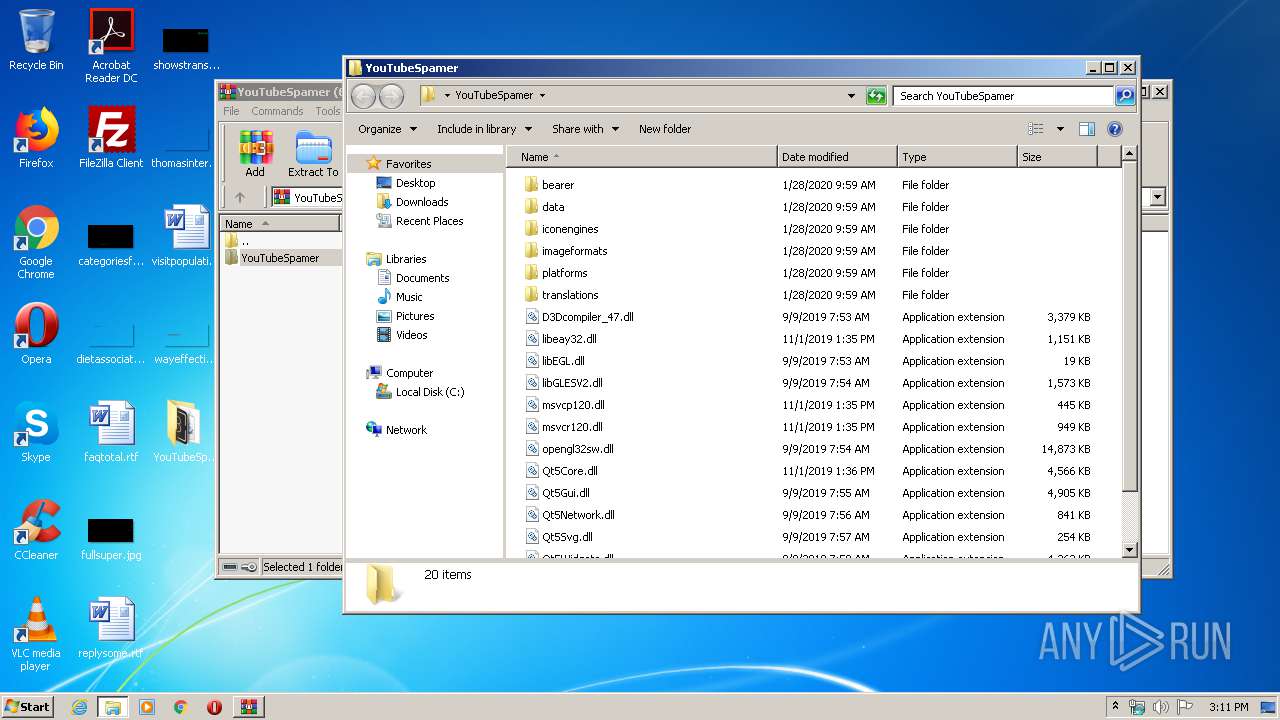This screenshot has height=720, width=1280.
Task: Open Include in library dropdown
Action: [x=484, y=129]
